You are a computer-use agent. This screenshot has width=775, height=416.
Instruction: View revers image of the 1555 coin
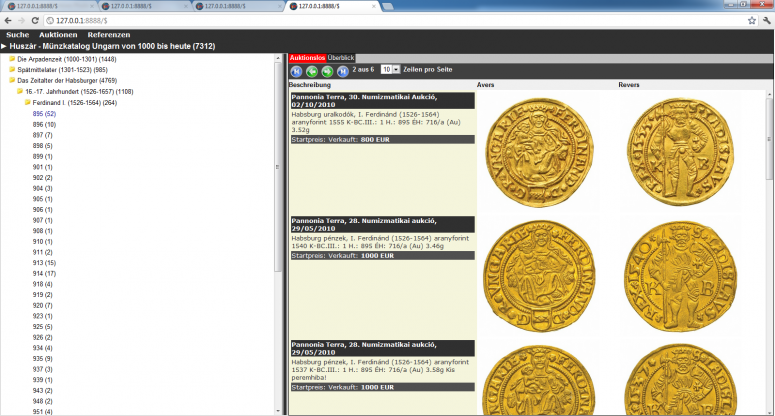(x=681, y=152)
